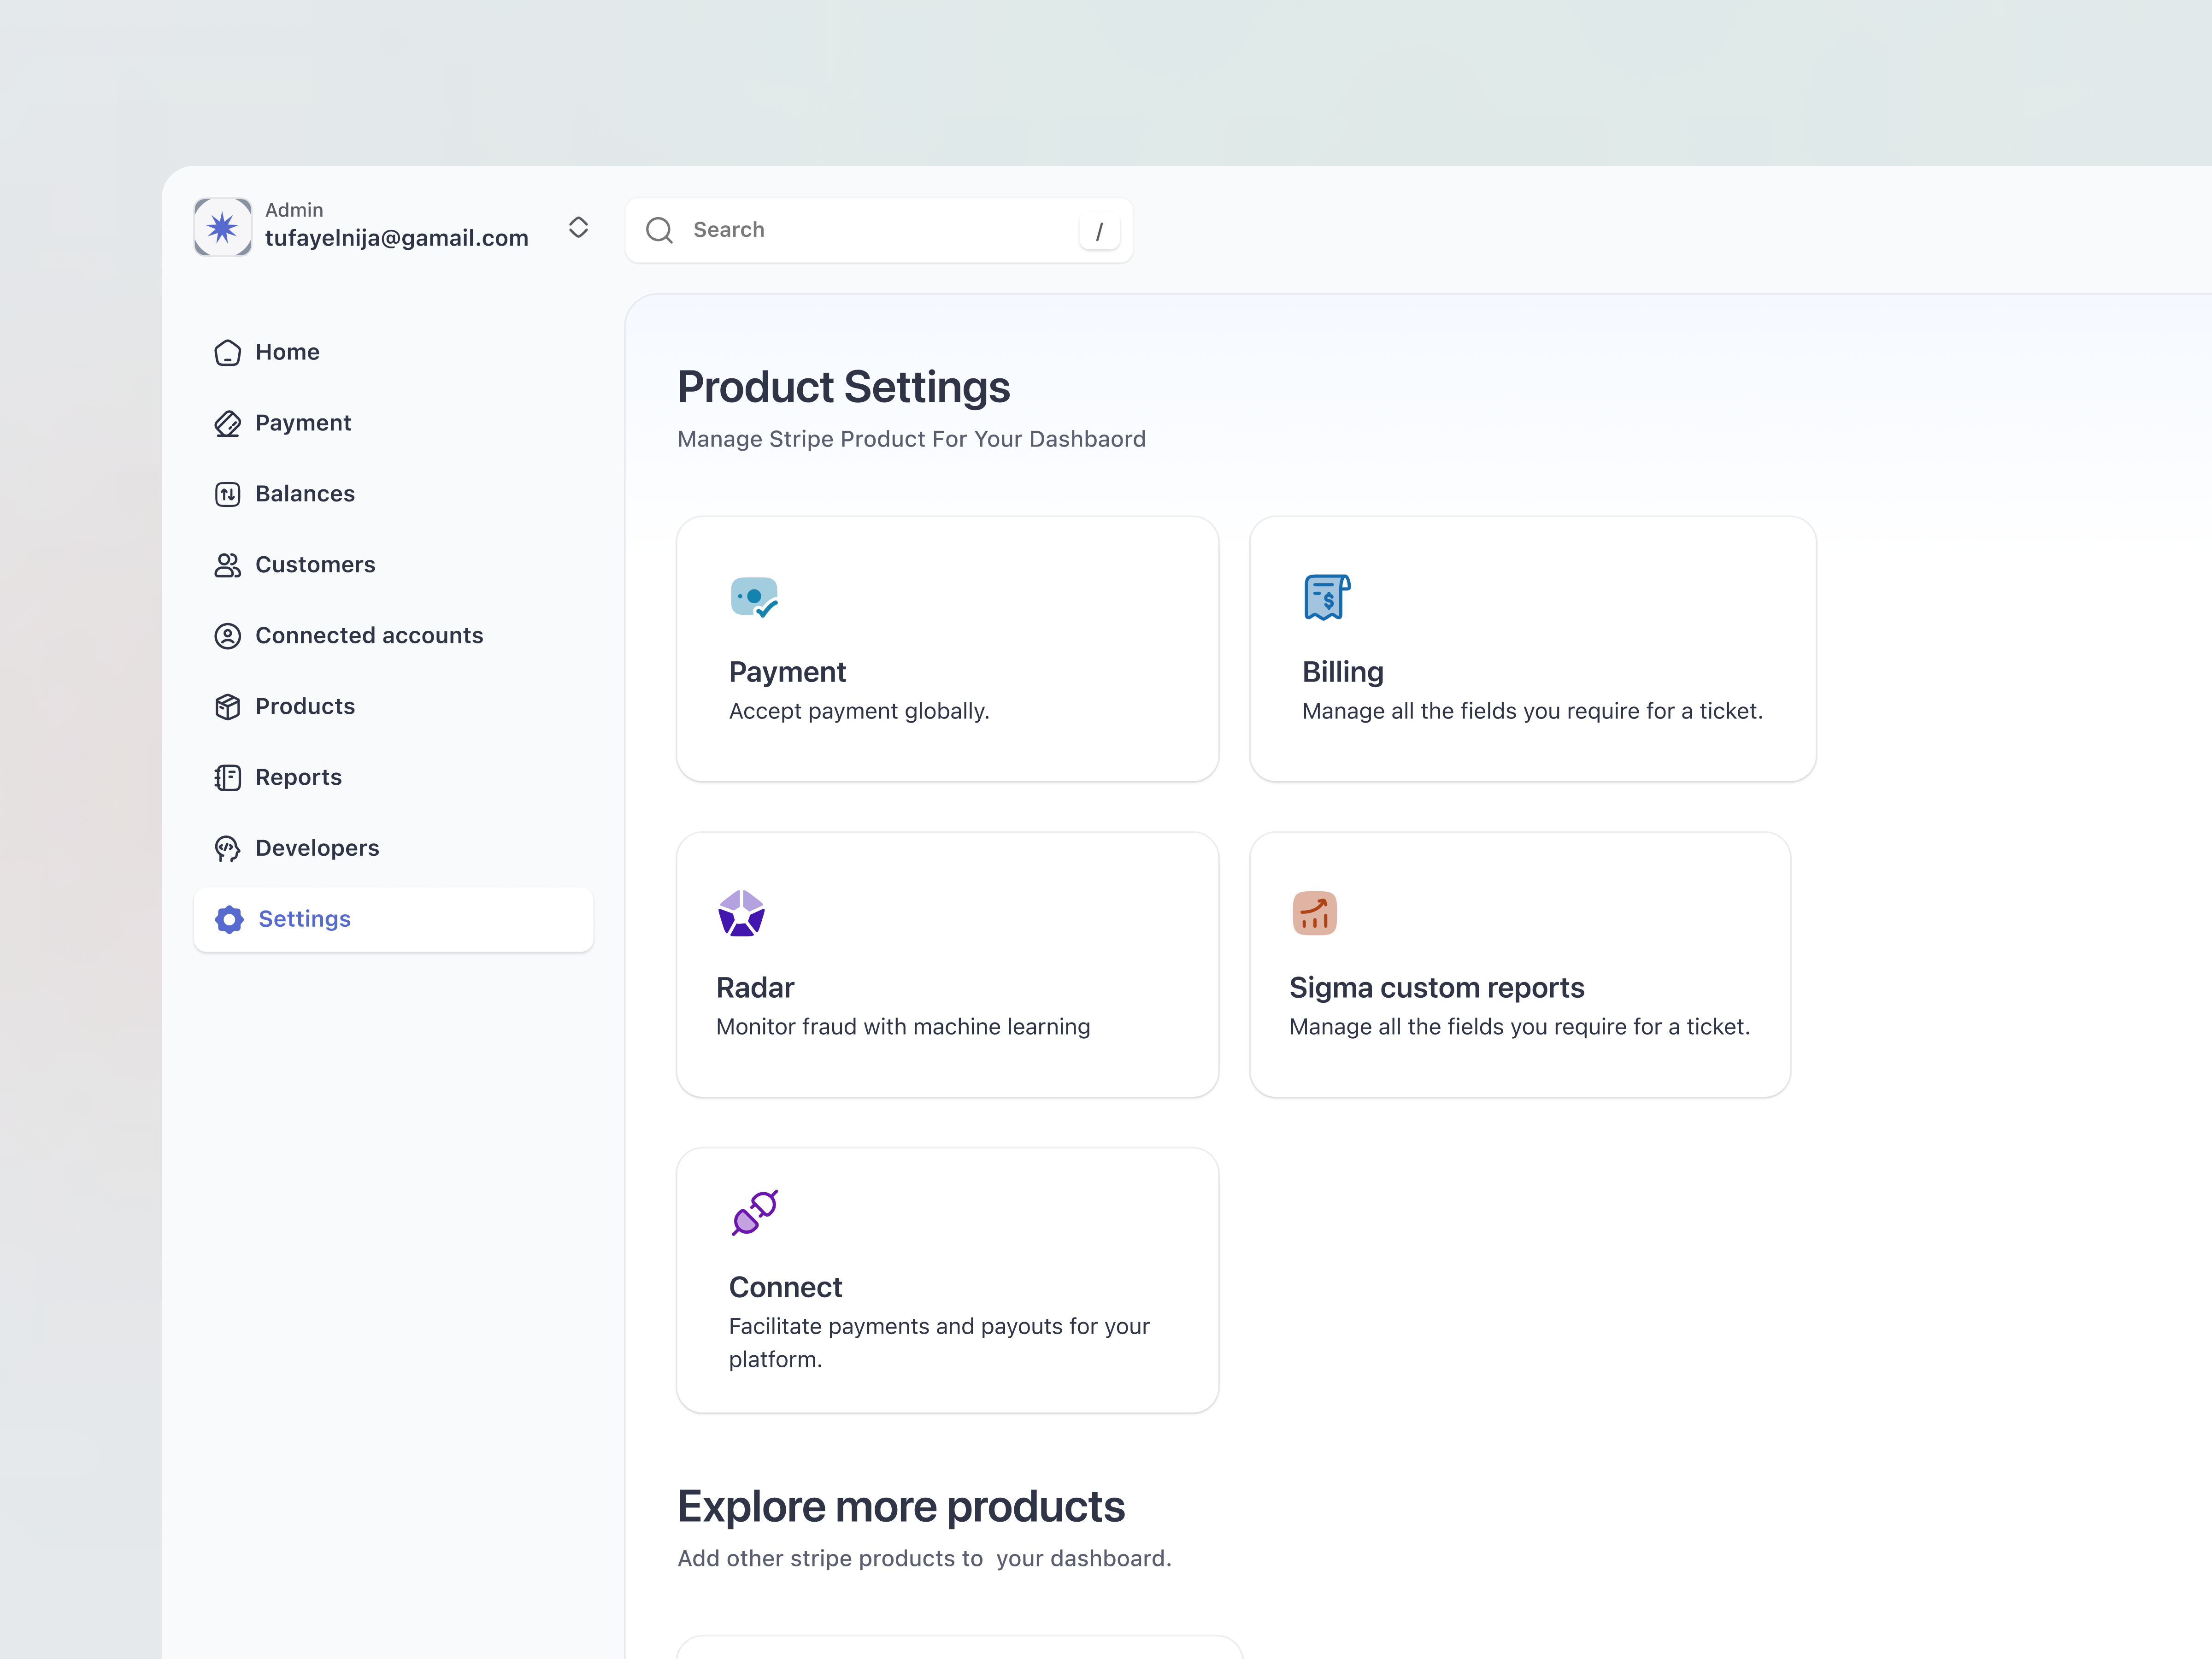Select the Settings gear icon

tap(229, 919)
